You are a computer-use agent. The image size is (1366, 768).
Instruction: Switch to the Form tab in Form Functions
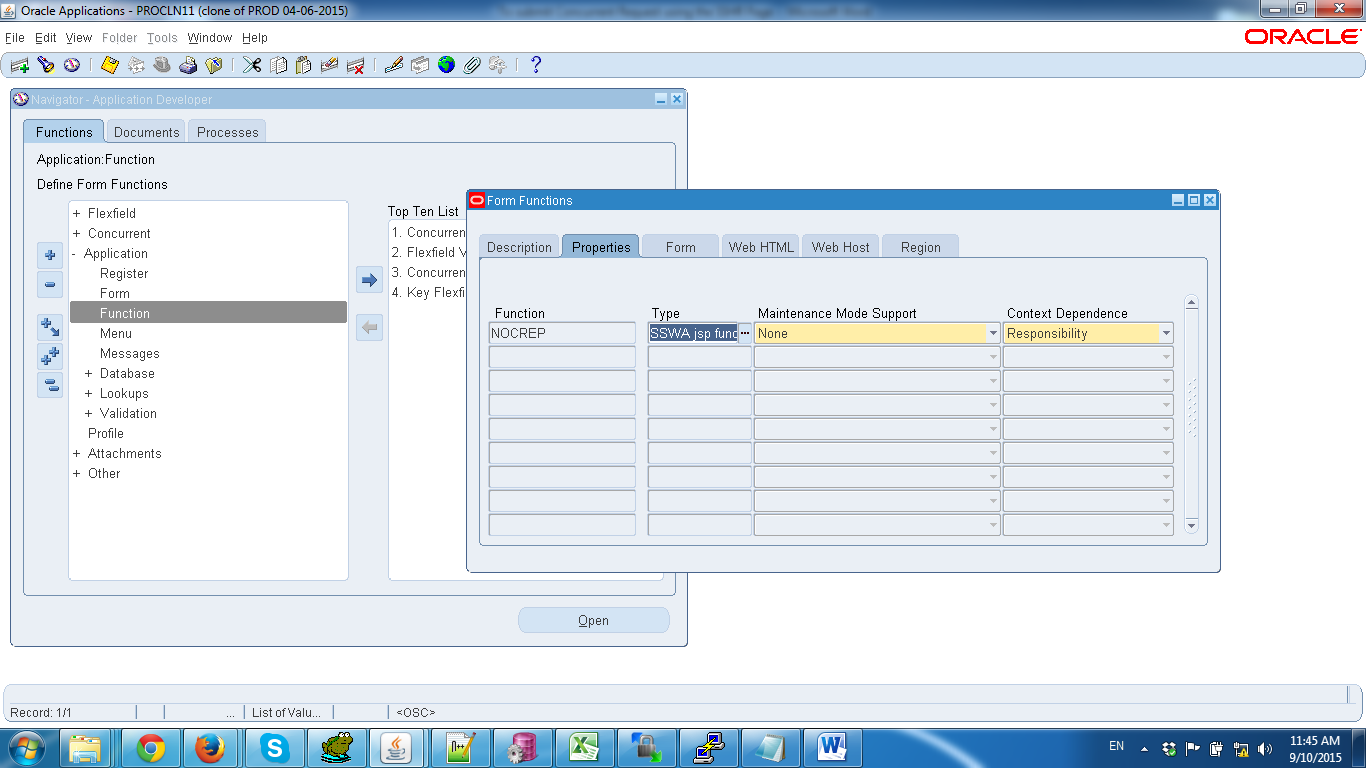(x=680, y=247)
